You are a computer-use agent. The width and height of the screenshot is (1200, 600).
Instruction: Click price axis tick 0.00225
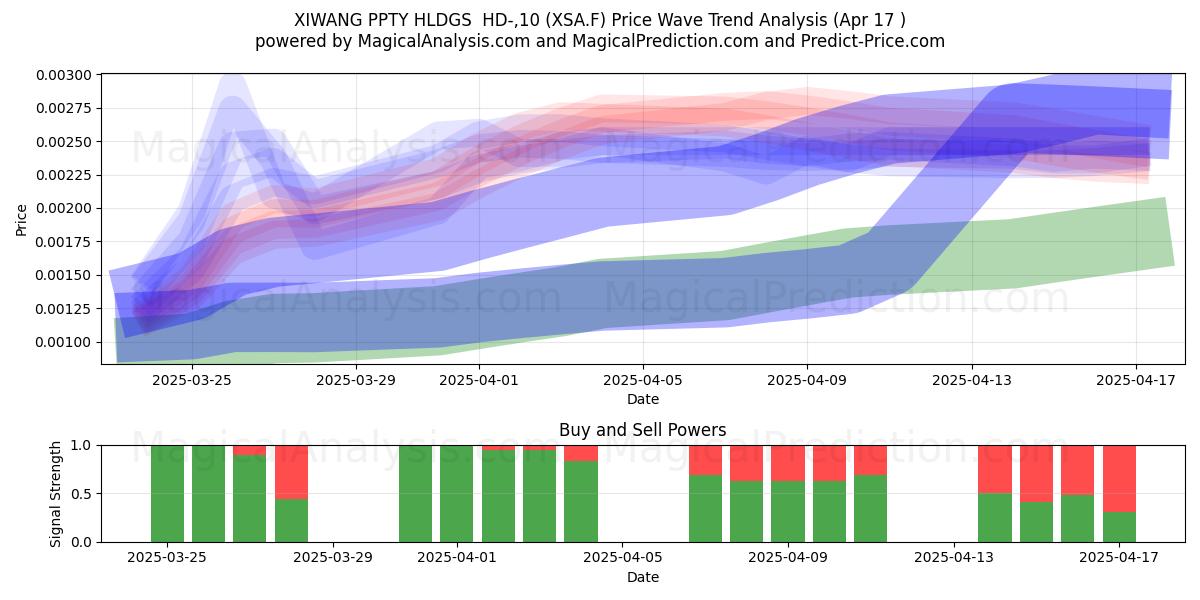(x=65, y=175)
